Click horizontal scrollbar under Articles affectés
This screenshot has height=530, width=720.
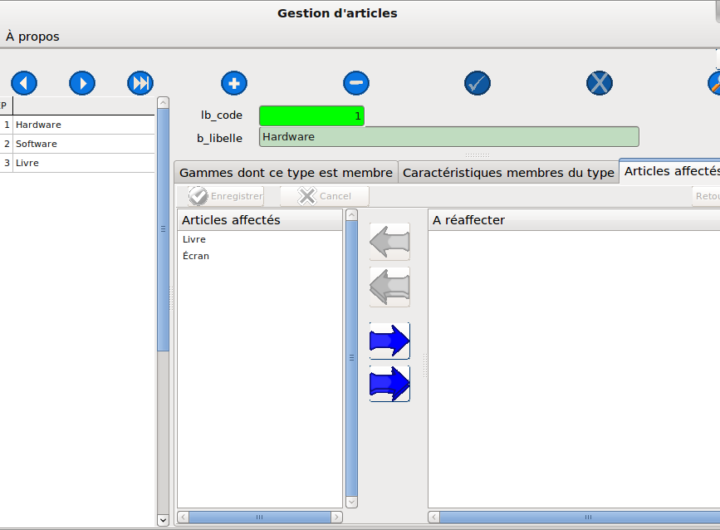[259, 517]
